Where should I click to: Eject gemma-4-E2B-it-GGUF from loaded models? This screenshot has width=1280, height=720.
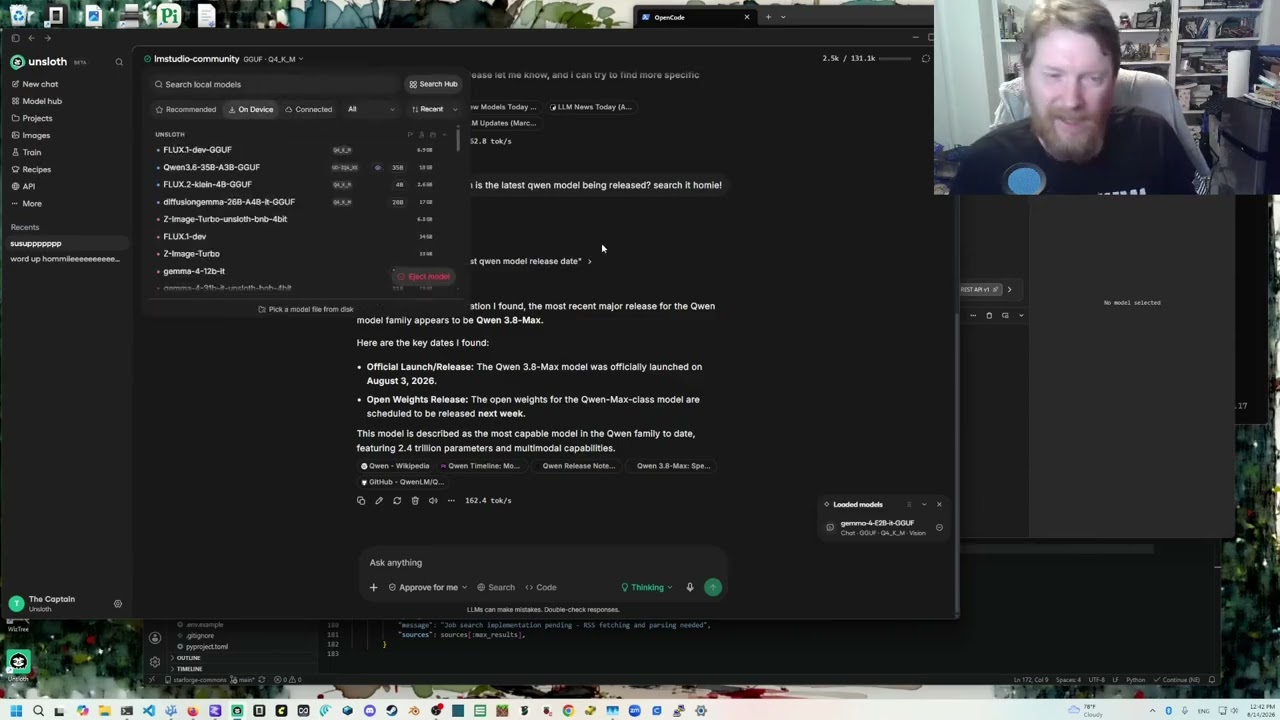pyautogui.click(x=939, y=528)
